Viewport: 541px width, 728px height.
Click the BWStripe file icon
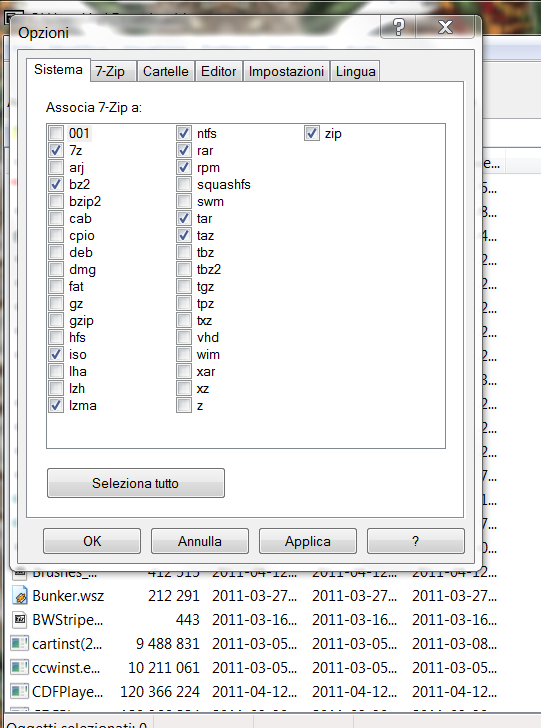point(20,619)
